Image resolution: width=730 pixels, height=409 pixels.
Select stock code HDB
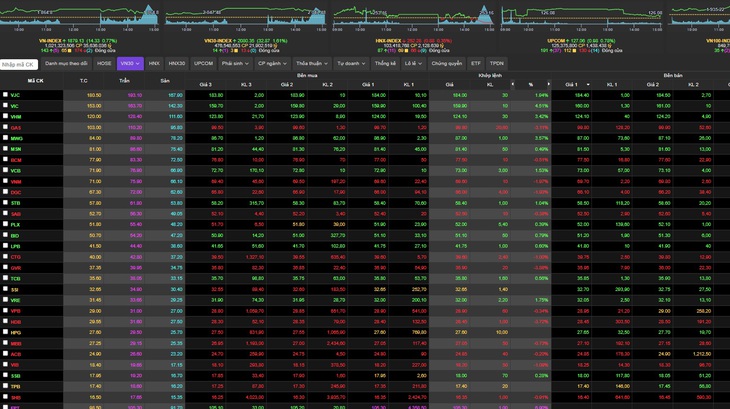point(16,322)
